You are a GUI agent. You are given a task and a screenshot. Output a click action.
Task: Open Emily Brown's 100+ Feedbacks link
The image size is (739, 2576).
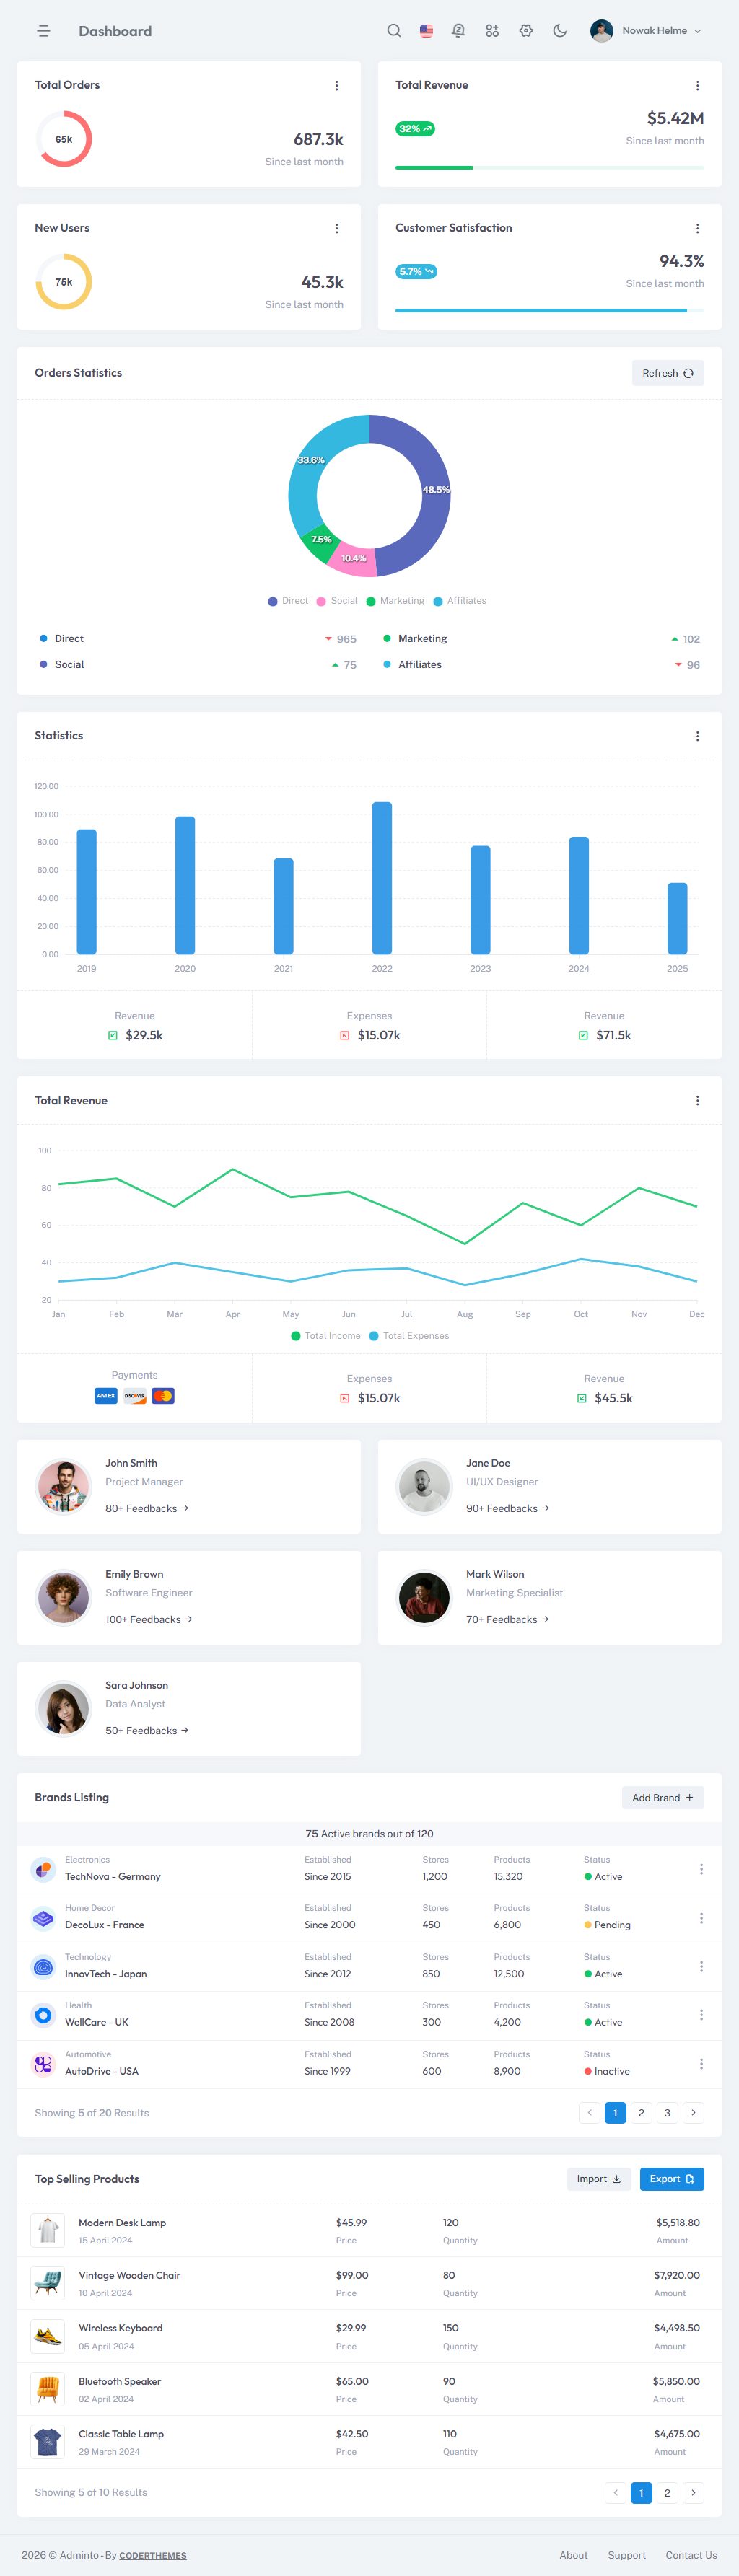point(149,1619)
